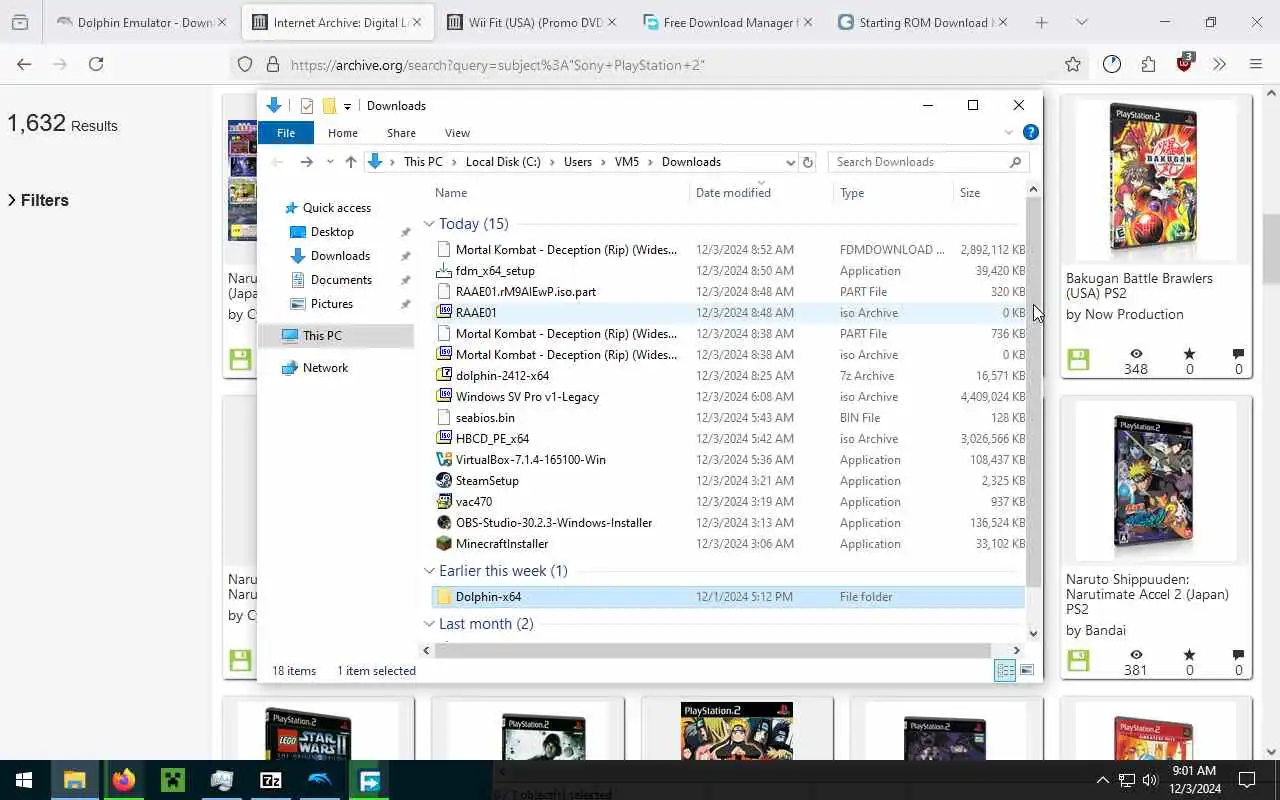
Task: Collapse the Today (15) group
Action: point(429,224)
